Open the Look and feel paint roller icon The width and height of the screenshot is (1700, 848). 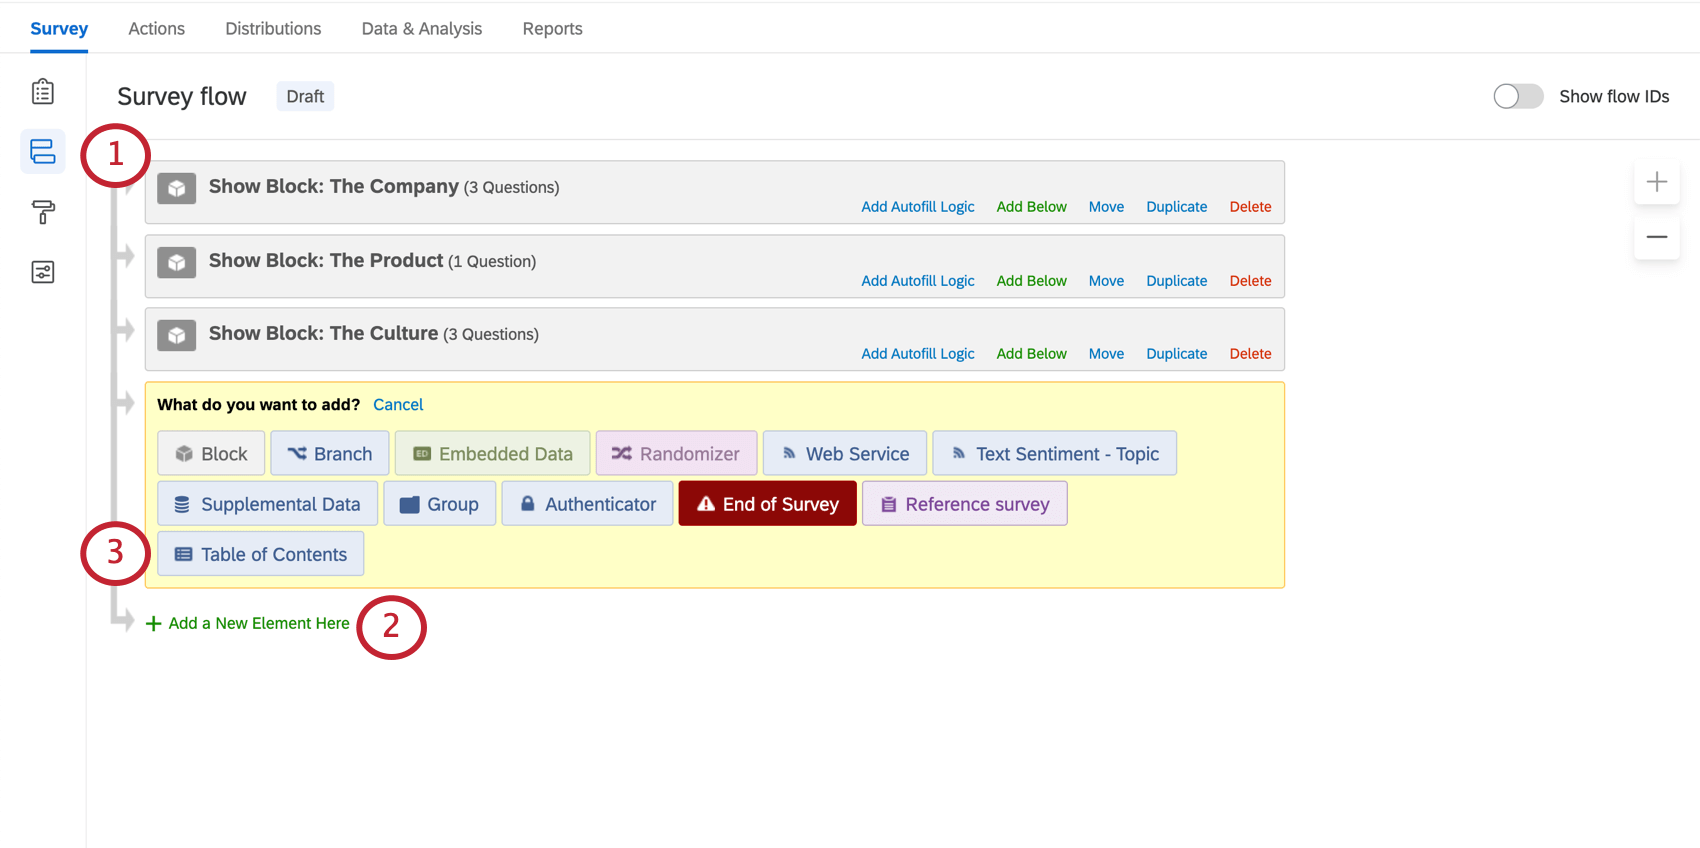[43, 212]
